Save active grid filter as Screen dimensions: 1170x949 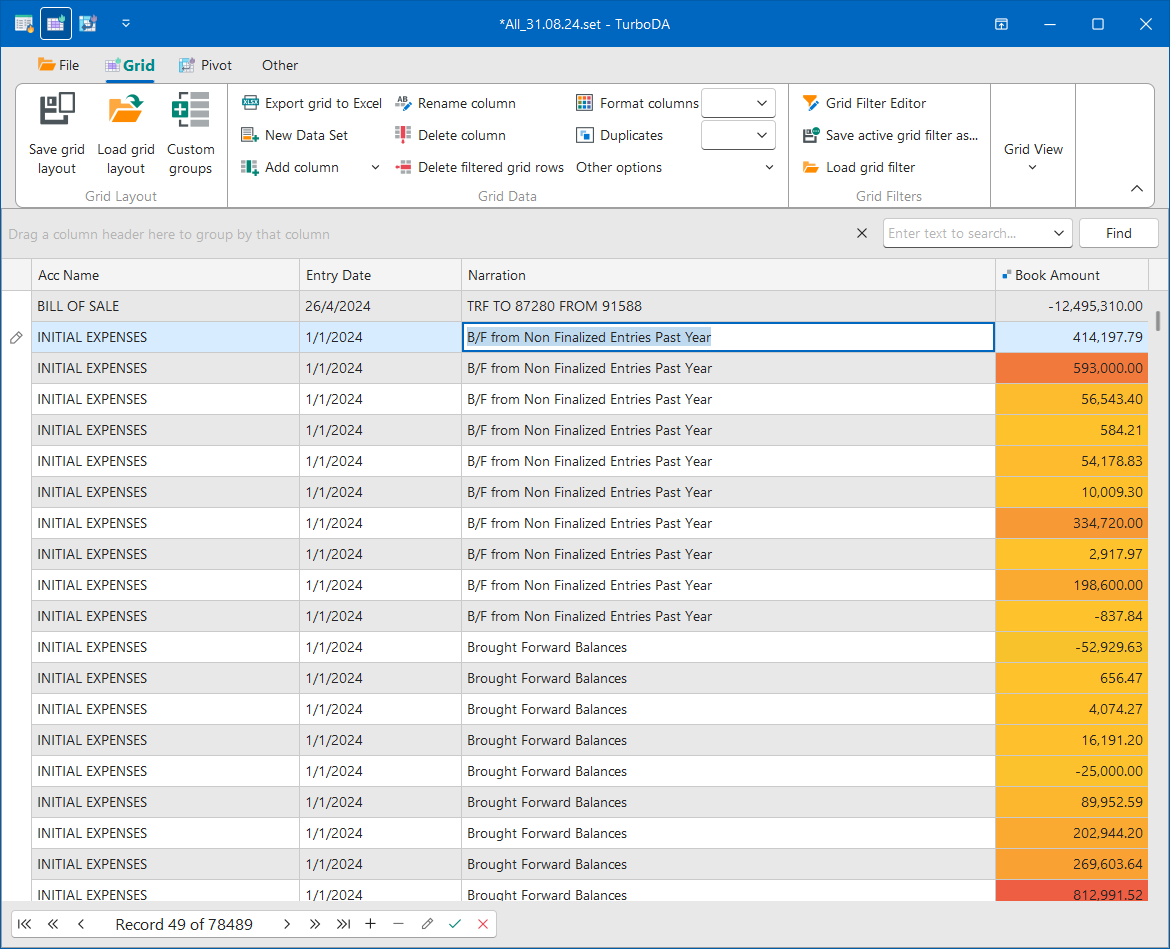tap(890, 135)
